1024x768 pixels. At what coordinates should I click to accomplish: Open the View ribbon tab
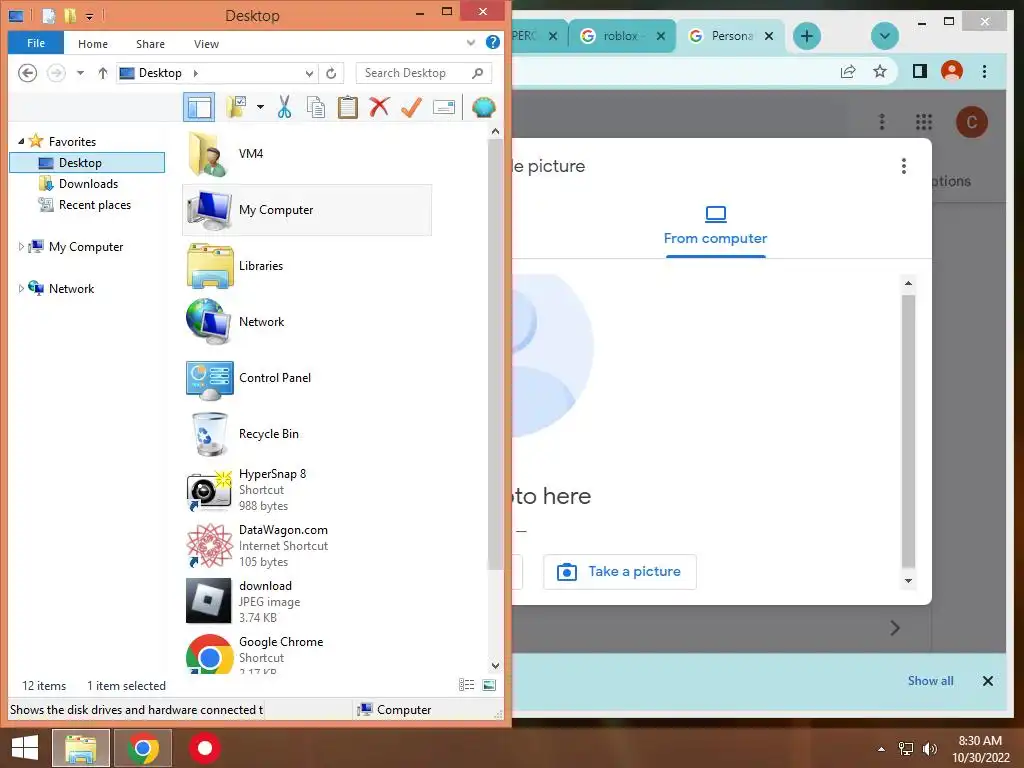[x=206, y=44]
